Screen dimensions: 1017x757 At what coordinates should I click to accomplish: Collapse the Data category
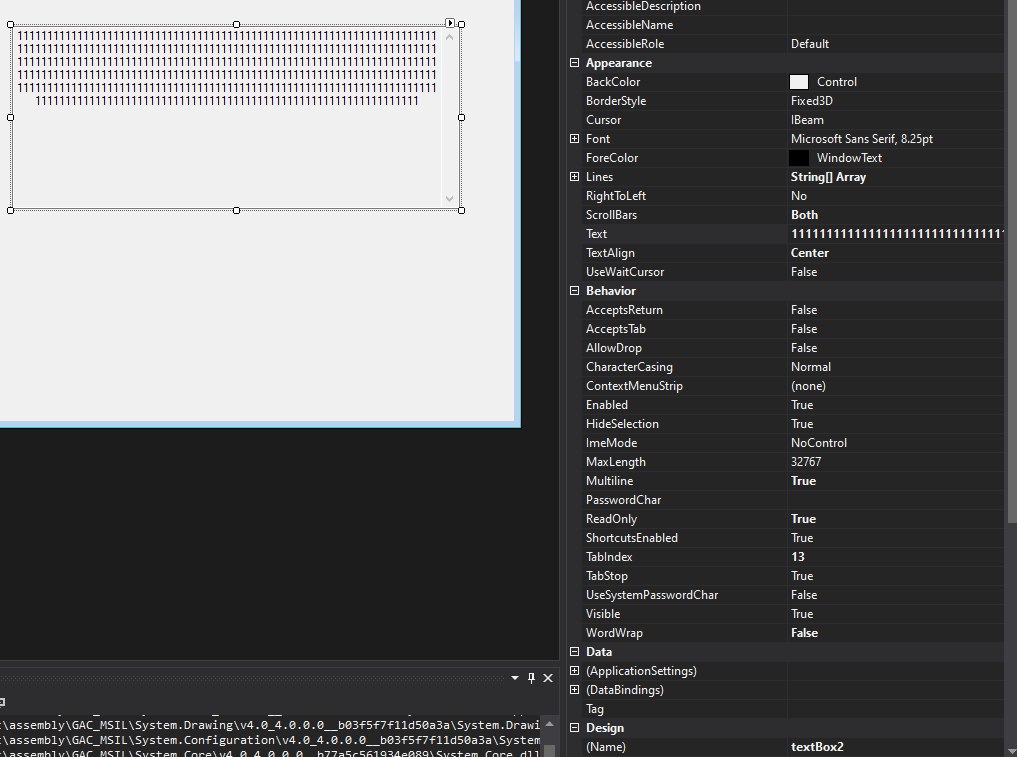[x=574, y=652]
